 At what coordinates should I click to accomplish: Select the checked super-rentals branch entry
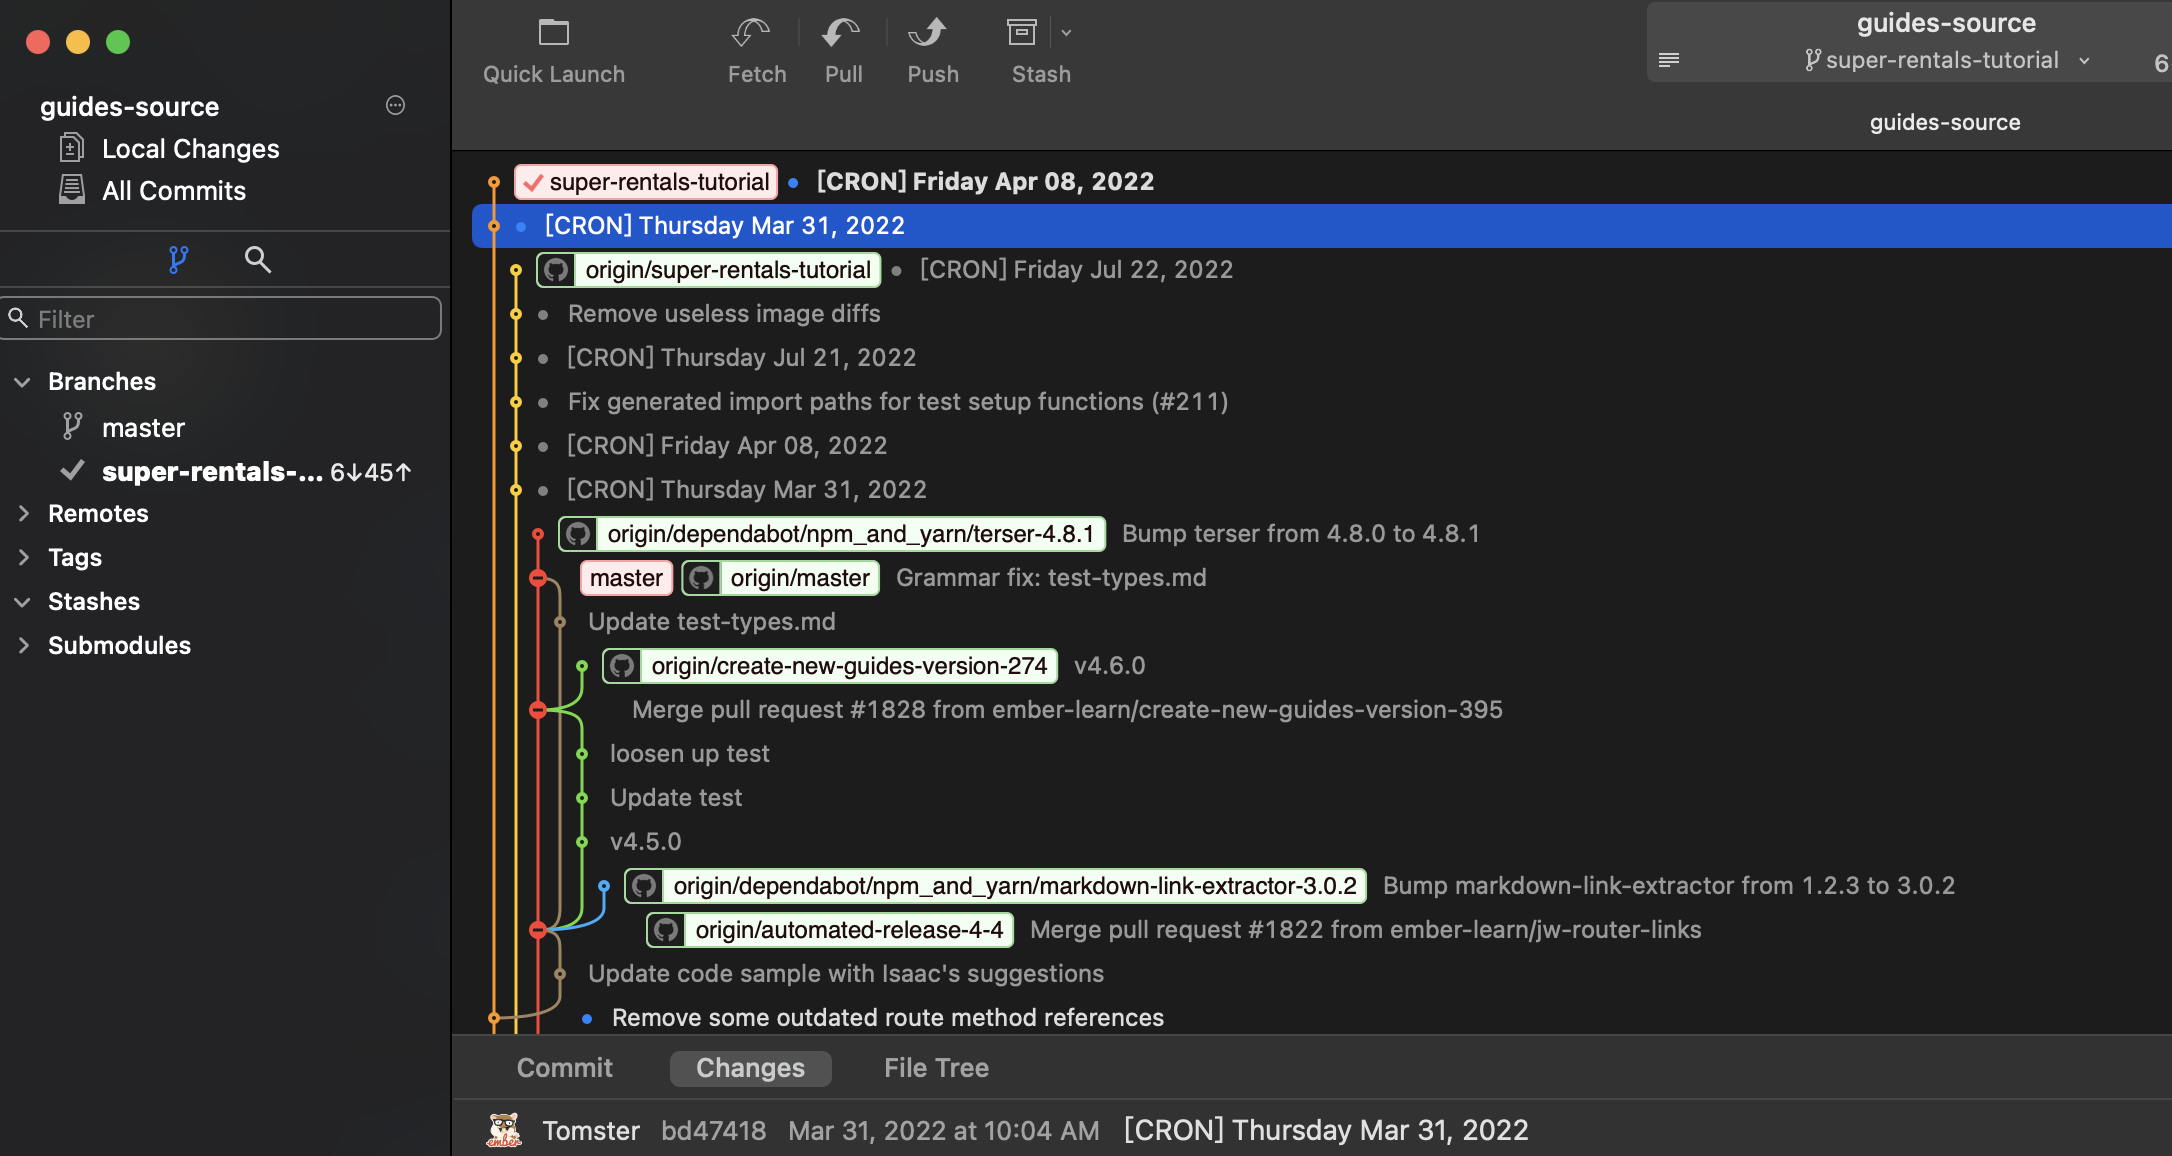pyautogui.click(x=212, y=472)
